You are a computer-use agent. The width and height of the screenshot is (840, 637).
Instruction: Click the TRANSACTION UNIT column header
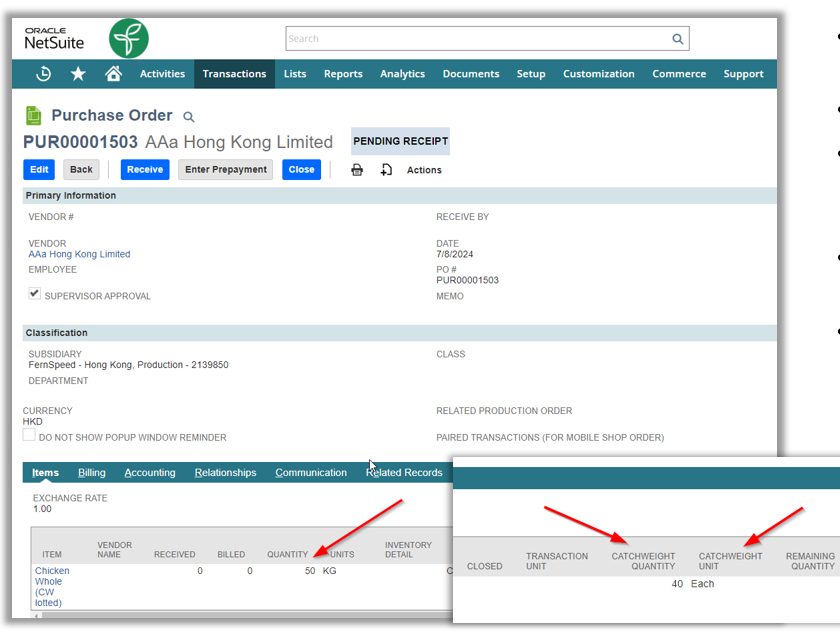557,561
